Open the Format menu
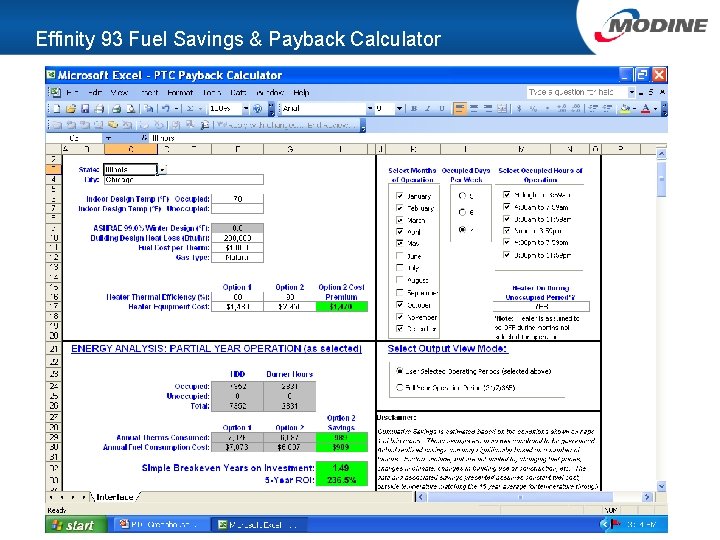The image size is (720, 540). [x=180, y=92]
